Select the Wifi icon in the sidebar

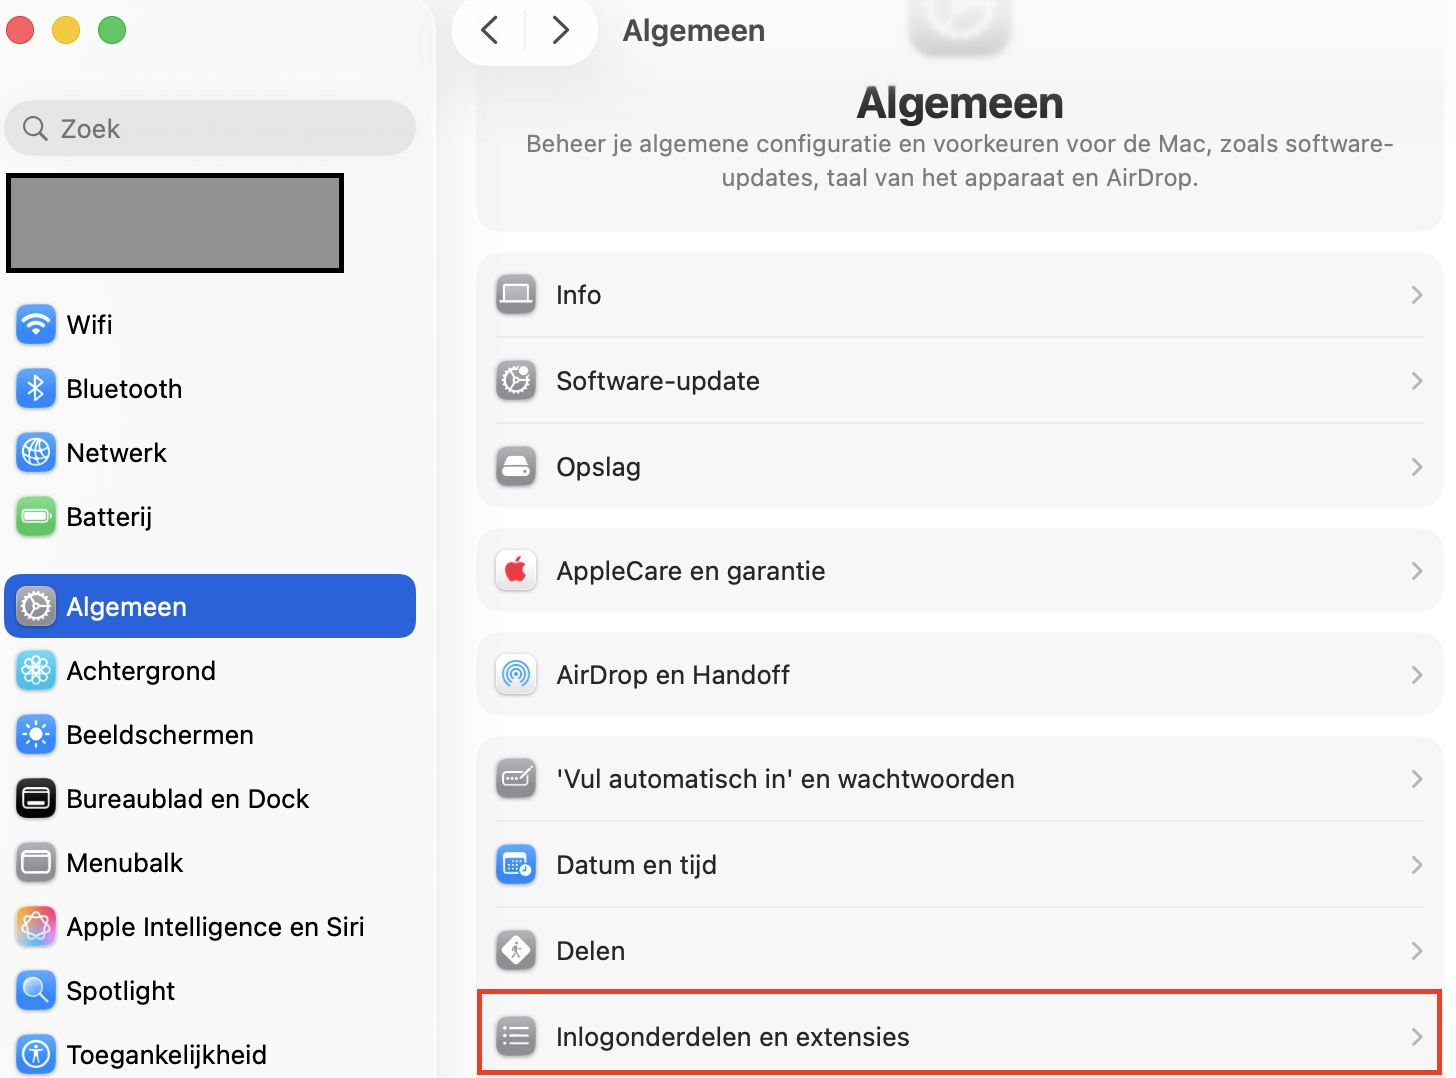pos(36,324)
